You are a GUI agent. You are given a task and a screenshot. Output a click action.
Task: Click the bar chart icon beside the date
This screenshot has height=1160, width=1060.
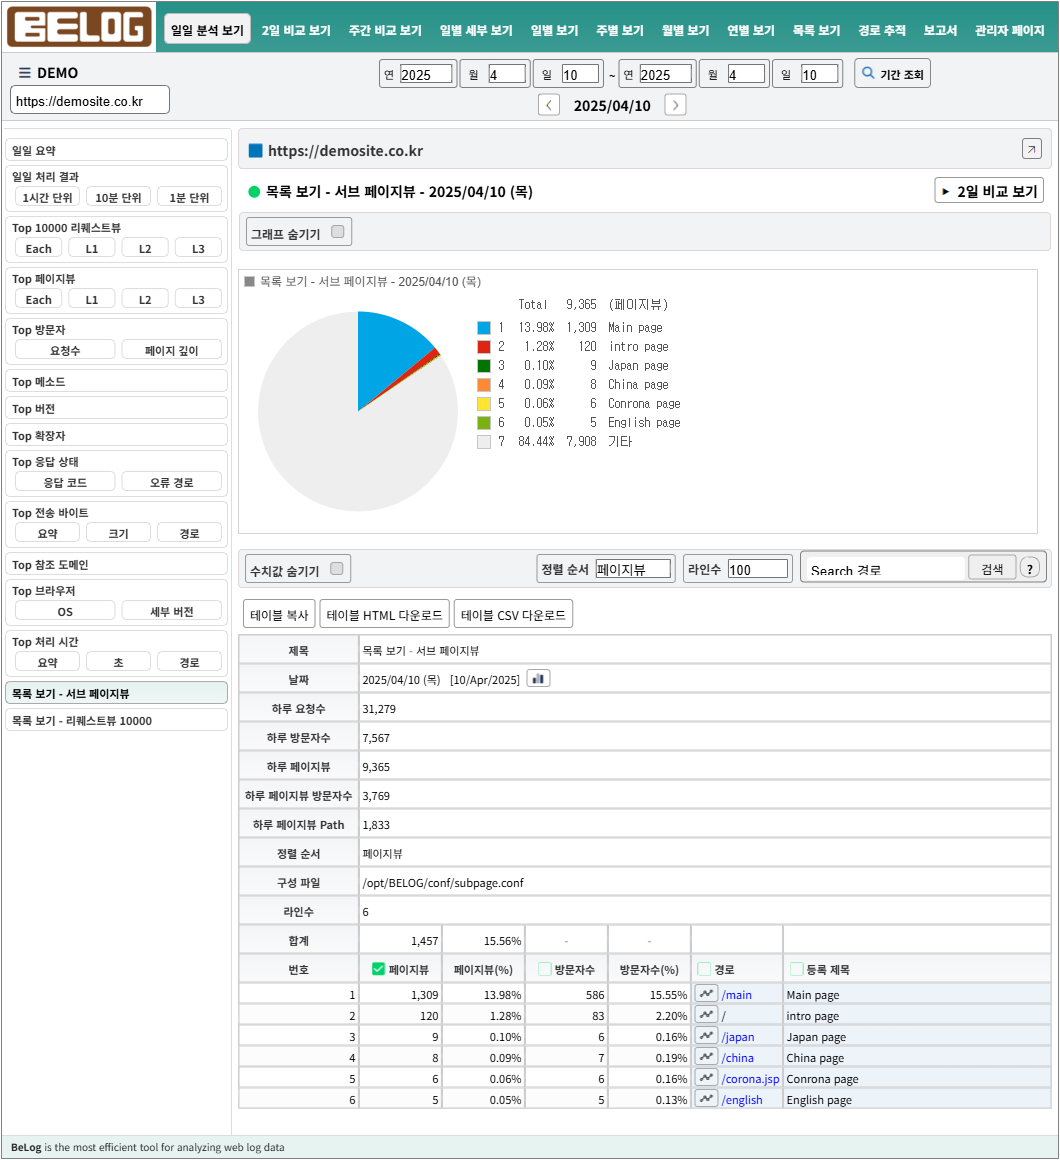coord(538,678)
